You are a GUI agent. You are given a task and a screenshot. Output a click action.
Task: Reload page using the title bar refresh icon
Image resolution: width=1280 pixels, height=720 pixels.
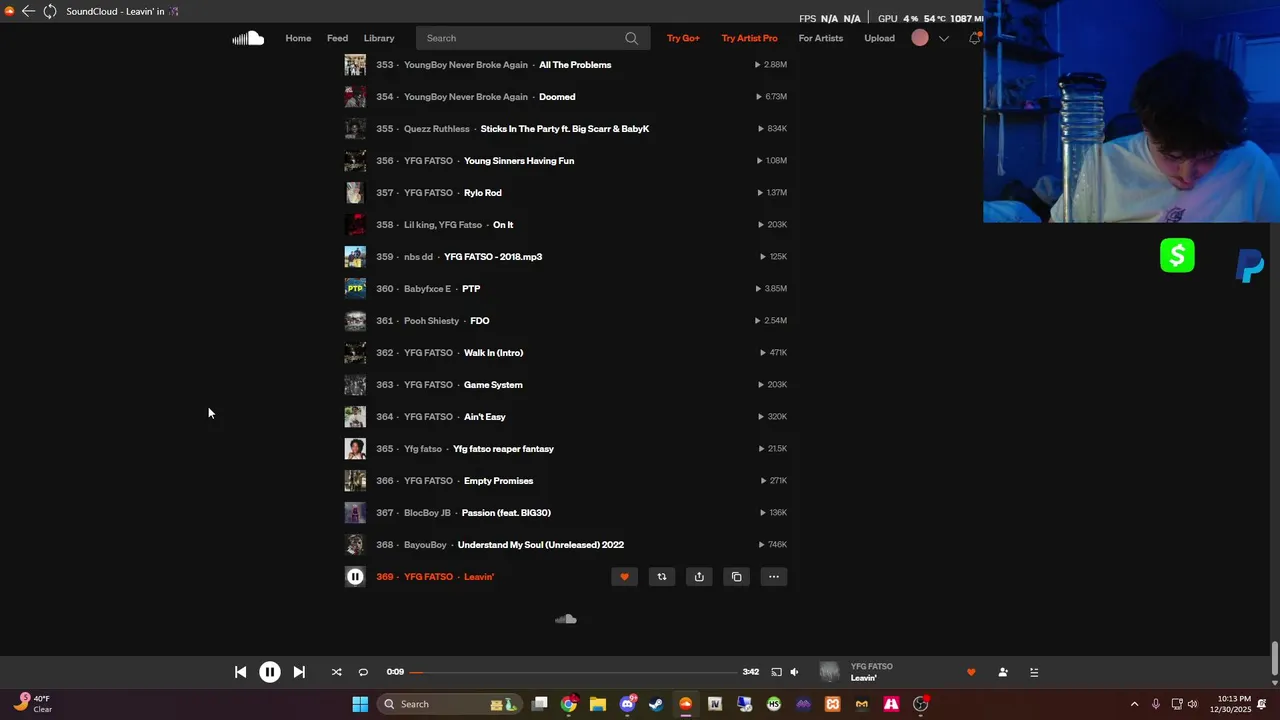49,11
